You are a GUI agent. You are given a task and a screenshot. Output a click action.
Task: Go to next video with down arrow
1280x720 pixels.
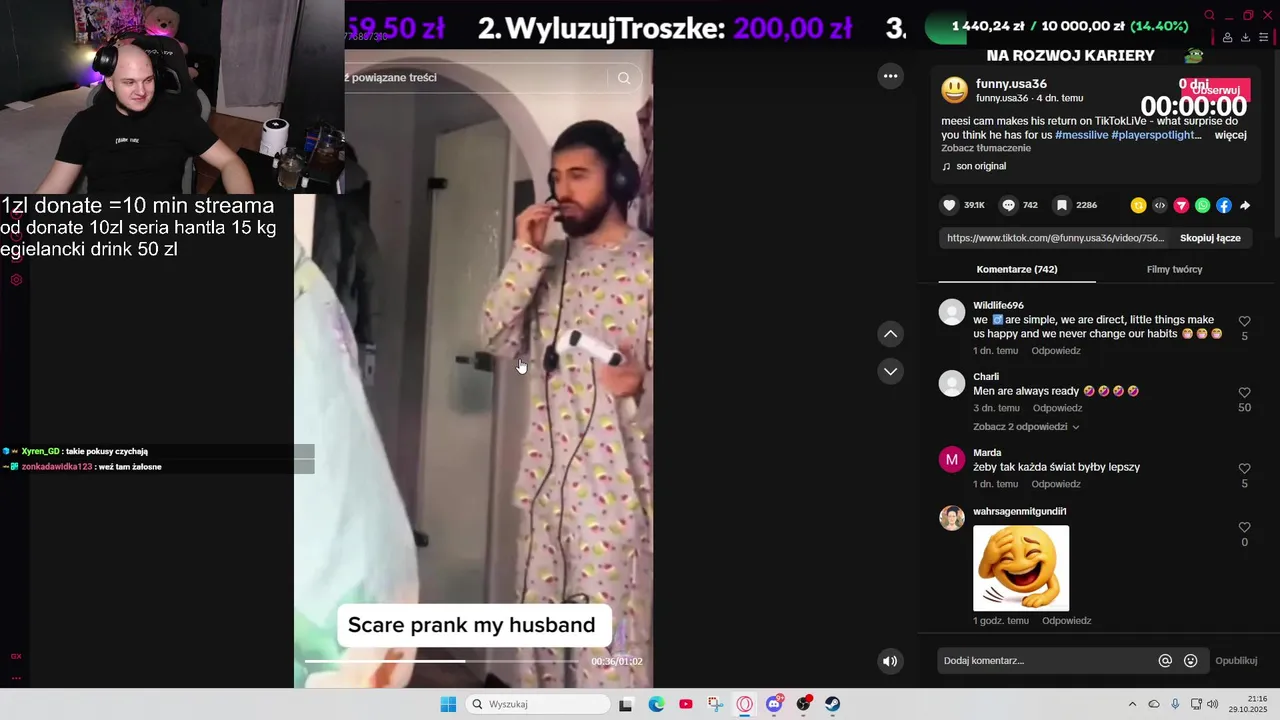(890, 371)
